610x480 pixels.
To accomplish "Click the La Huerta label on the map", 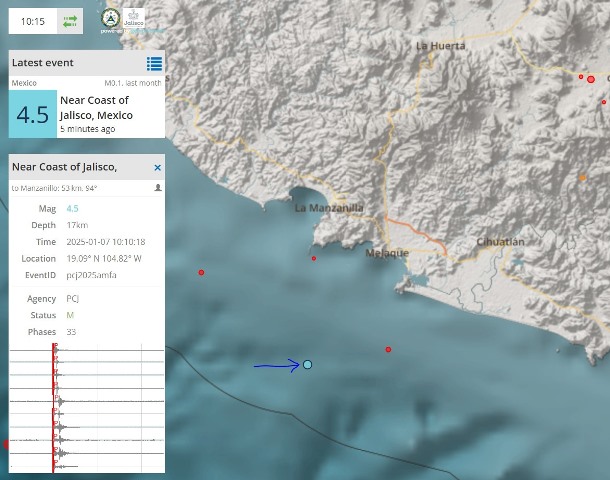I will [440, 46].
